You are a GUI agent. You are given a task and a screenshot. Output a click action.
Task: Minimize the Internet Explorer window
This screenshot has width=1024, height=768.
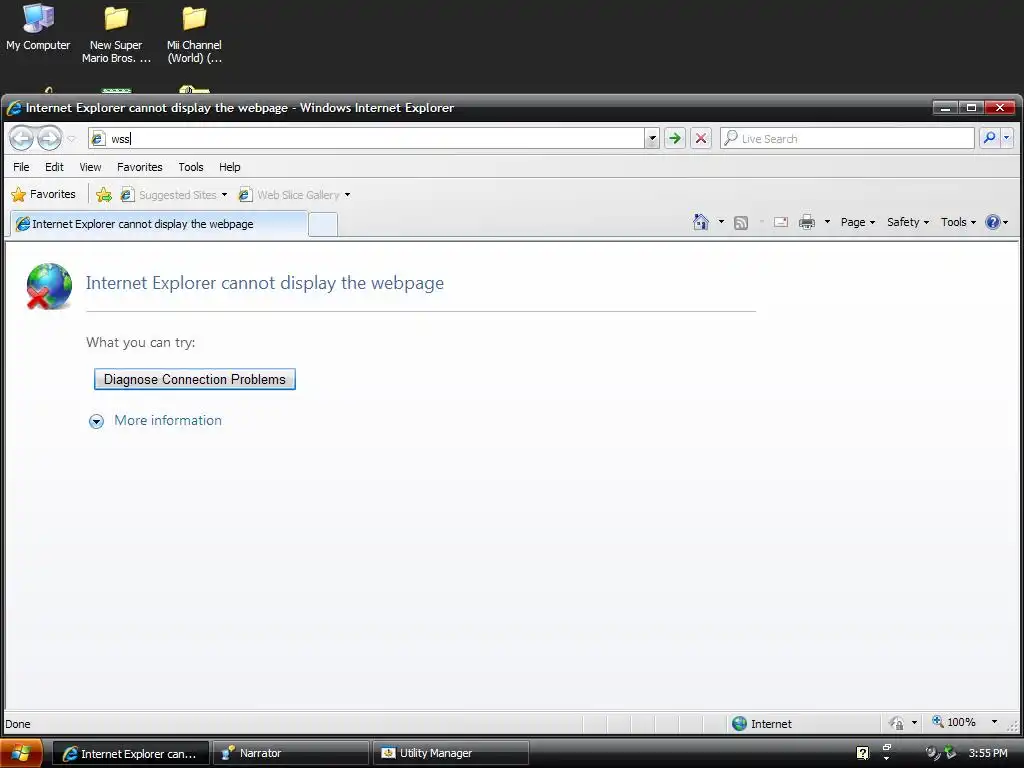[x=945, y=108]
